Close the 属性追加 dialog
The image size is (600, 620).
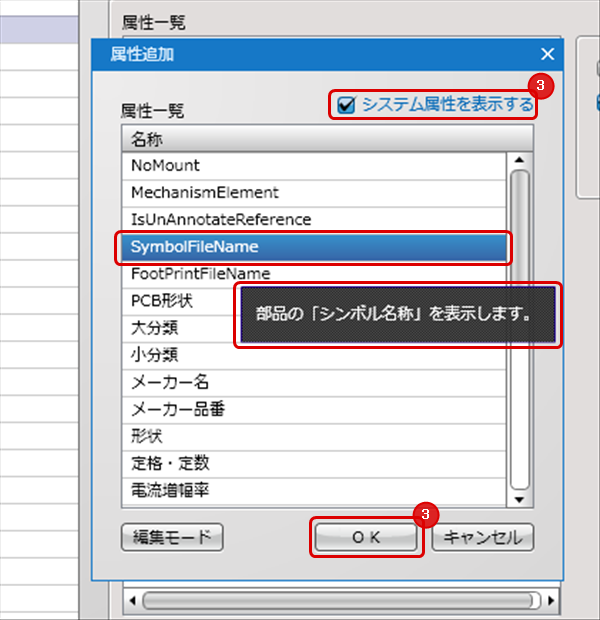click(546, 55)
